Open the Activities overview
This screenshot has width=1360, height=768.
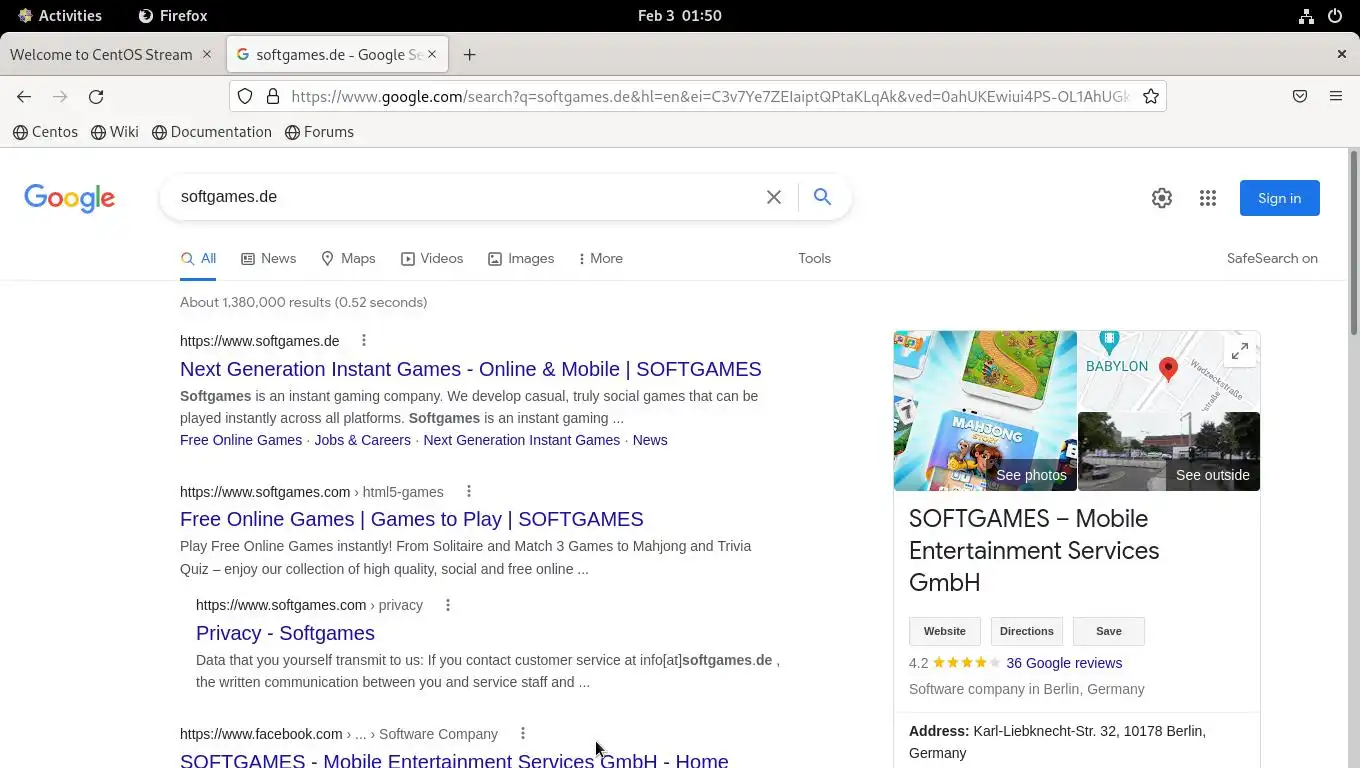click(60, 16)
